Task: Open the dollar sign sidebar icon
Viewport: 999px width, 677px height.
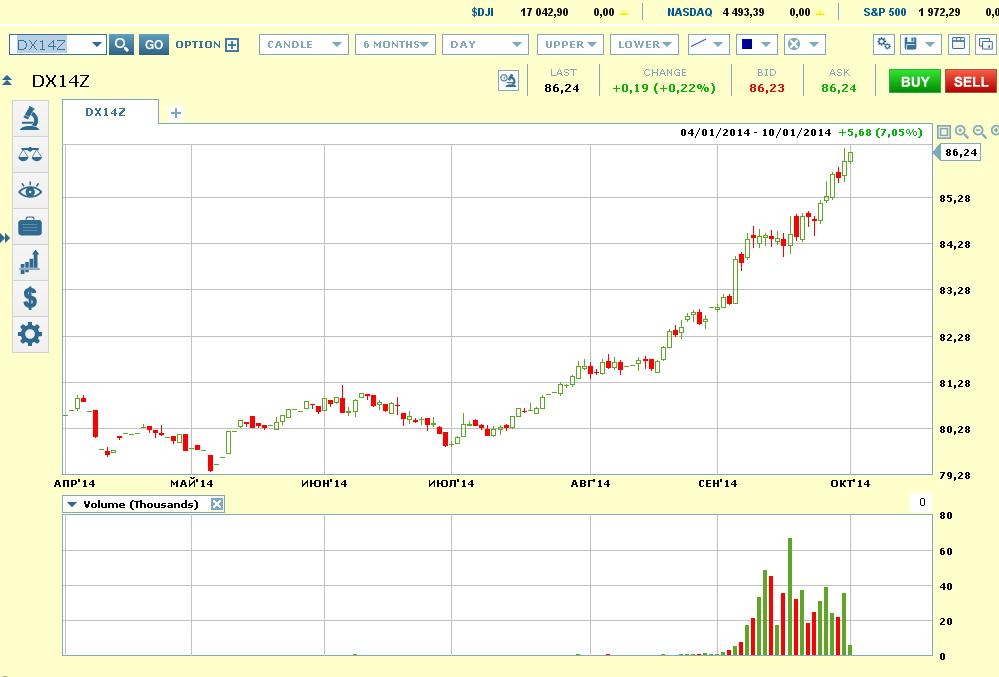Action: coord(30,298)
